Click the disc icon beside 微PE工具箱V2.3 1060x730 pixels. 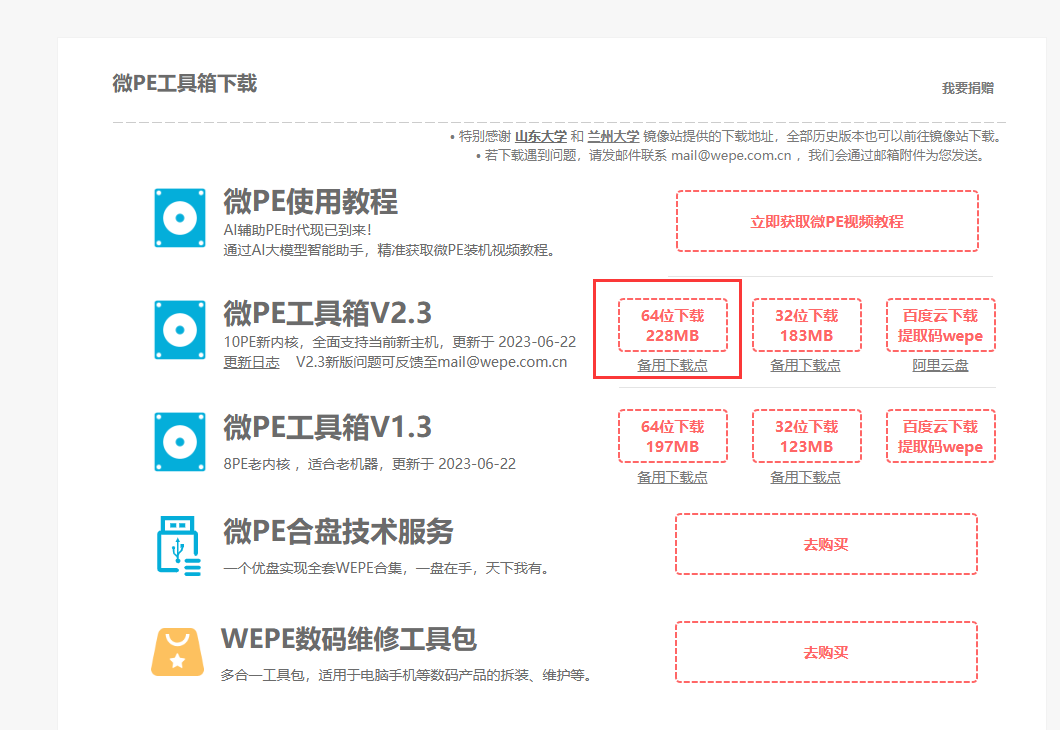[180, 329]
